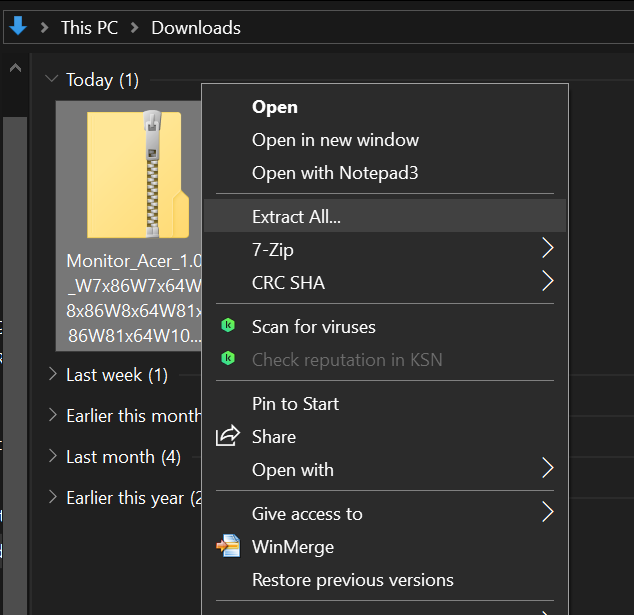
Task: Expand the 7-Zip submenu arrow
Action: pyautogui.click(x=546, y=249)
